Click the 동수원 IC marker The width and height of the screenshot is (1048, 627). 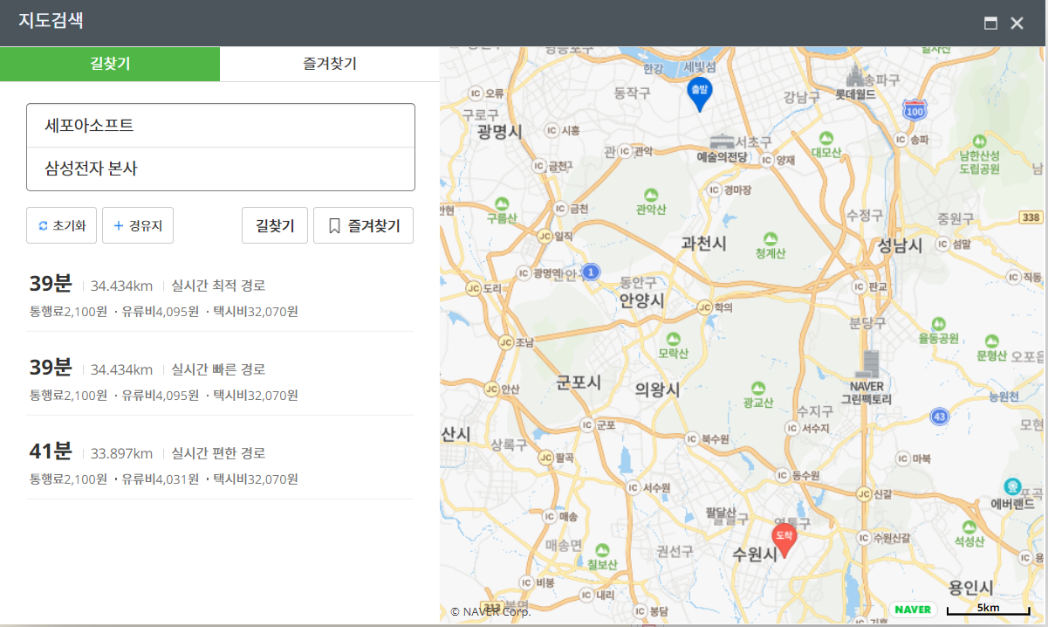pyautogui.click(x=783, y=475)
